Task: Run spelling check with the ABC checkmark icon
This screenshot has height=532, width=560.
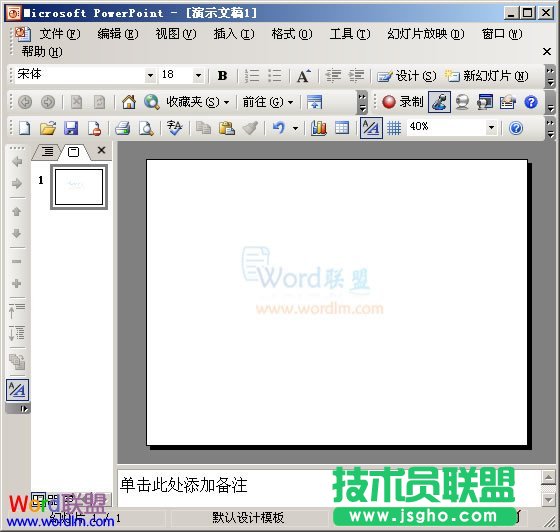Action: tap(174, 128)
